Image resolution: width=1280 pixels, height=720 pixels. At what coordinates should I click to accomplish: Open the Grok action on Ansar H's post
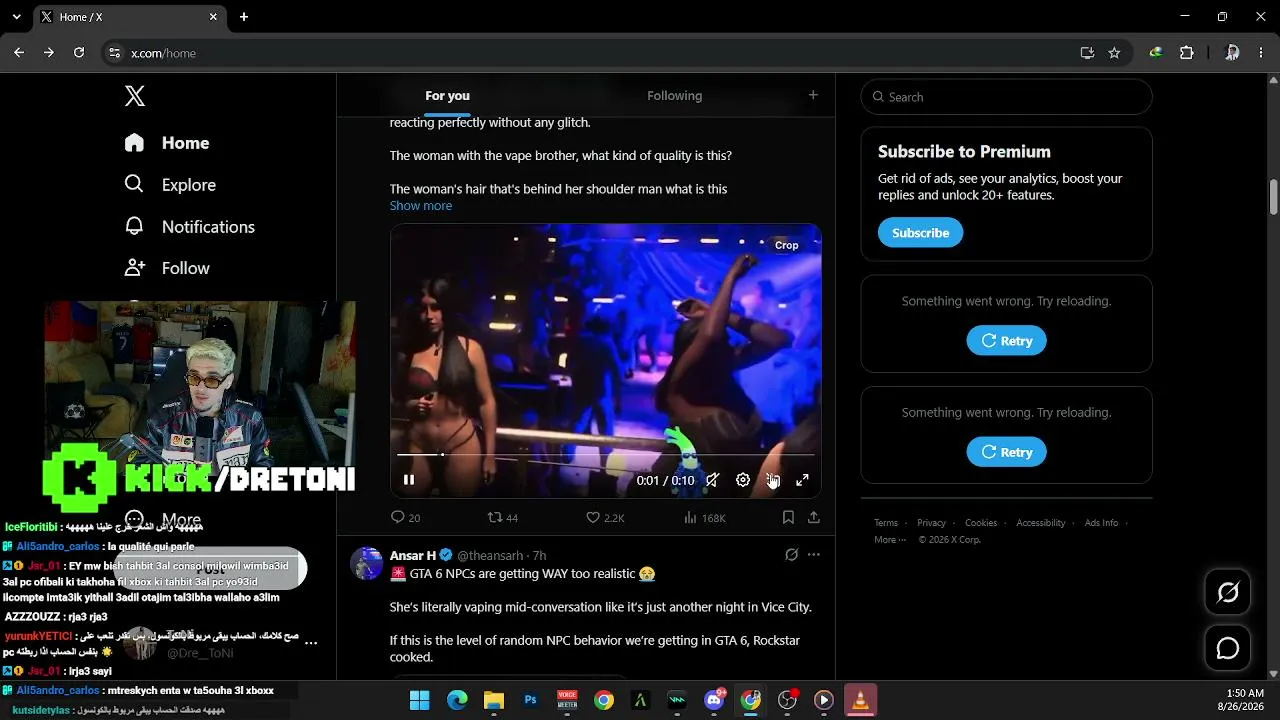[x=791, y=555]
